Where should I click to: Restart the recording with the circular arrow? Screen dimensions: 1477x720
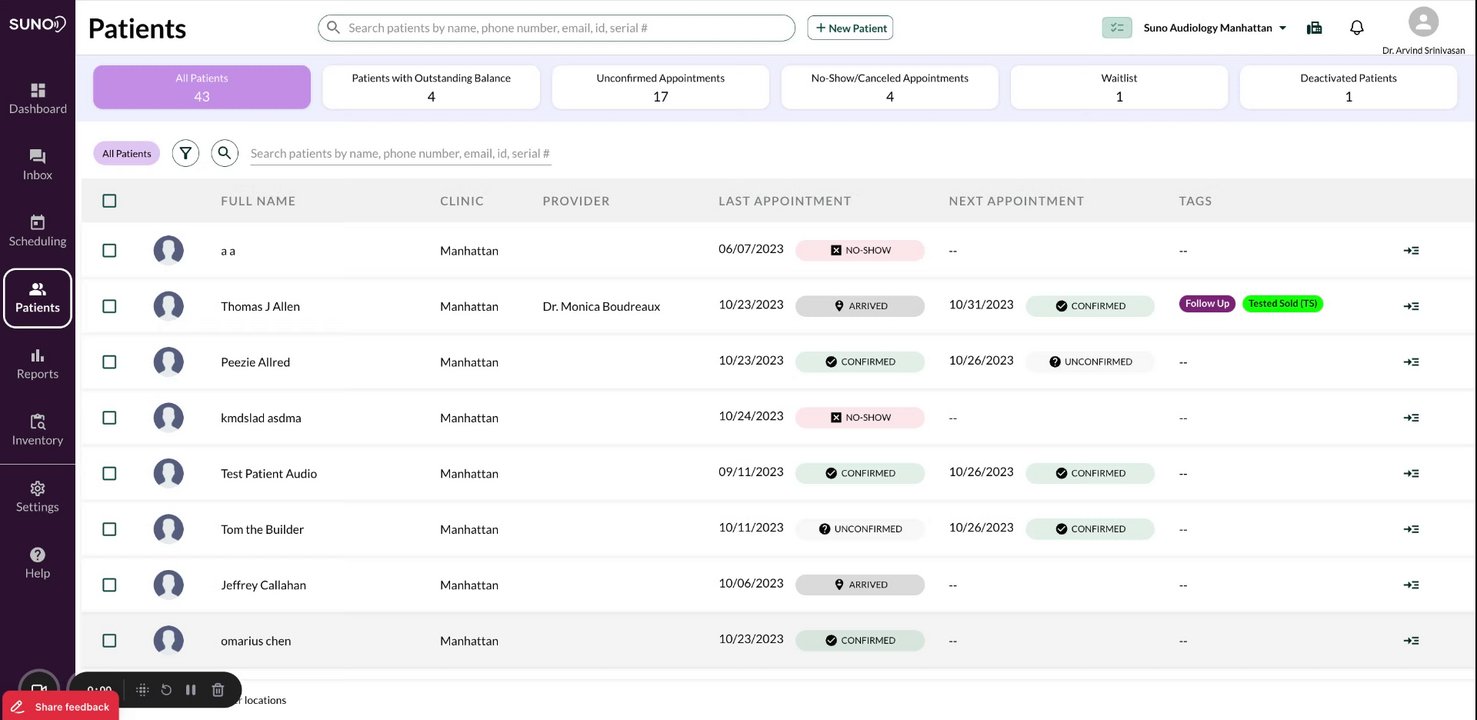166,690
